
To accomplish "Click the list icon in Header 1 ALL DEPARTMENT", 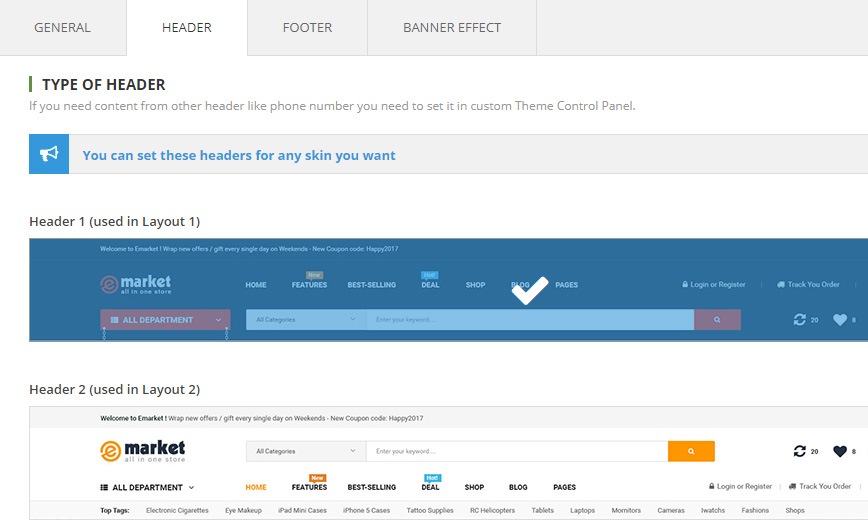I will click(x=115, y=320).
